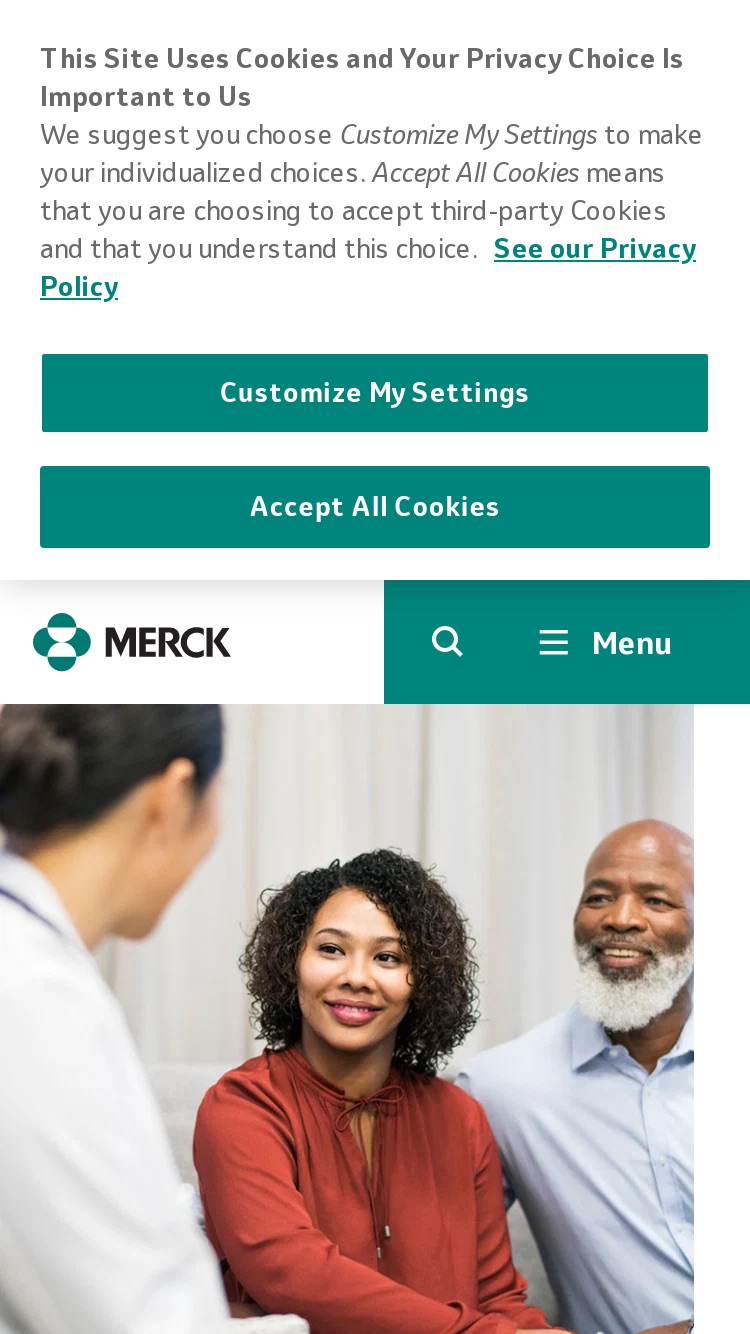The height and width of the screenshot is (1334, 750).
Task: Accept All Cookies via banner button
Action: pyautogui.click(x=375, y=507)
